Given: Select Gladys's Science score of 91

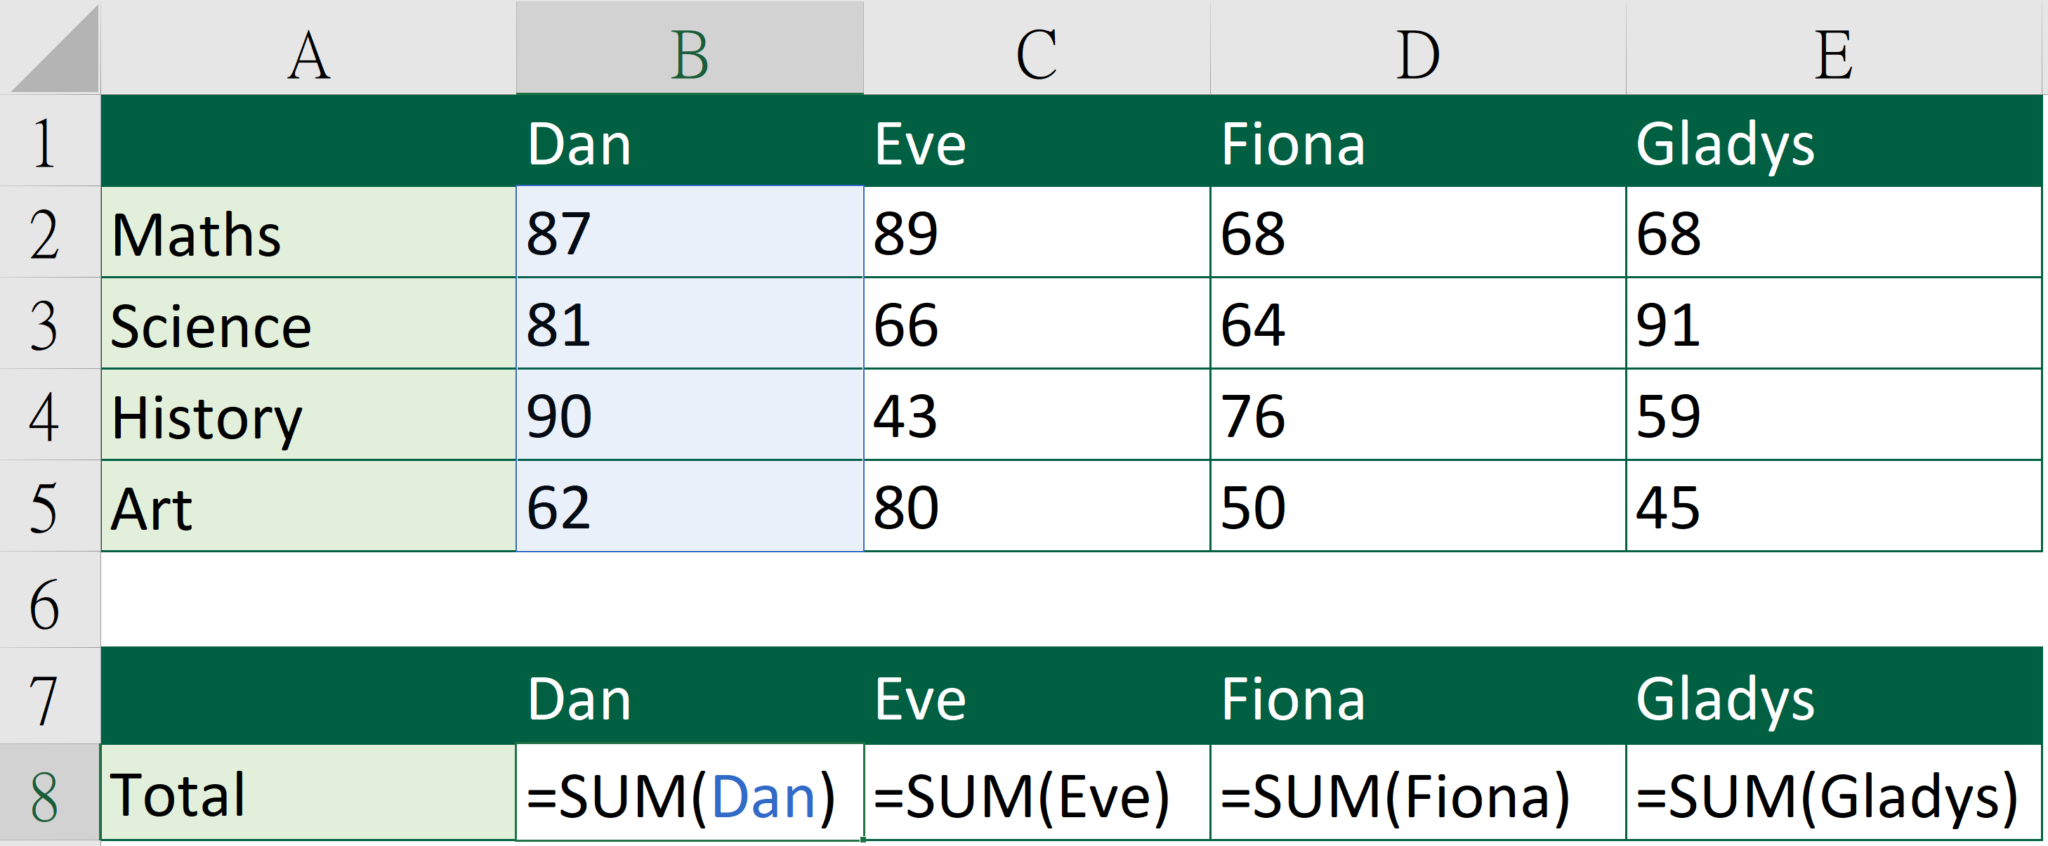Looking at the screenshot, I should pyautogui.click(x=1833, y=324).
